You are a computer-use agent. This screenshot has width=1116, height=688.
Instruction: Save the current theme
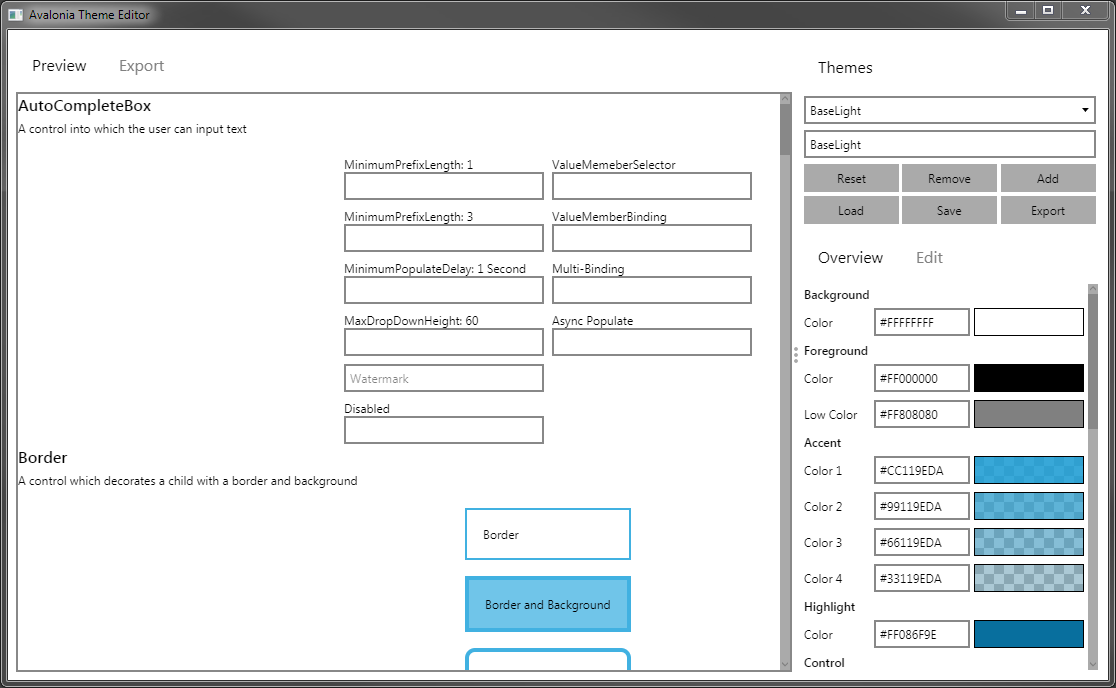[949, 210]
